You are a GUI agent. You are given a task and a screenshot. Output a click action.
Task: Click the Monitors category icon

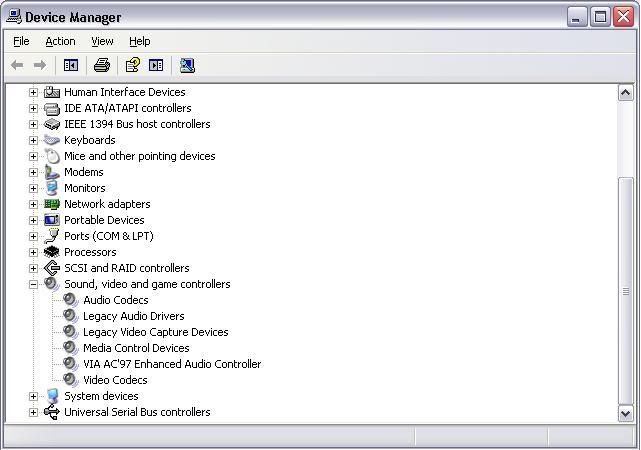tap(52, 188)
